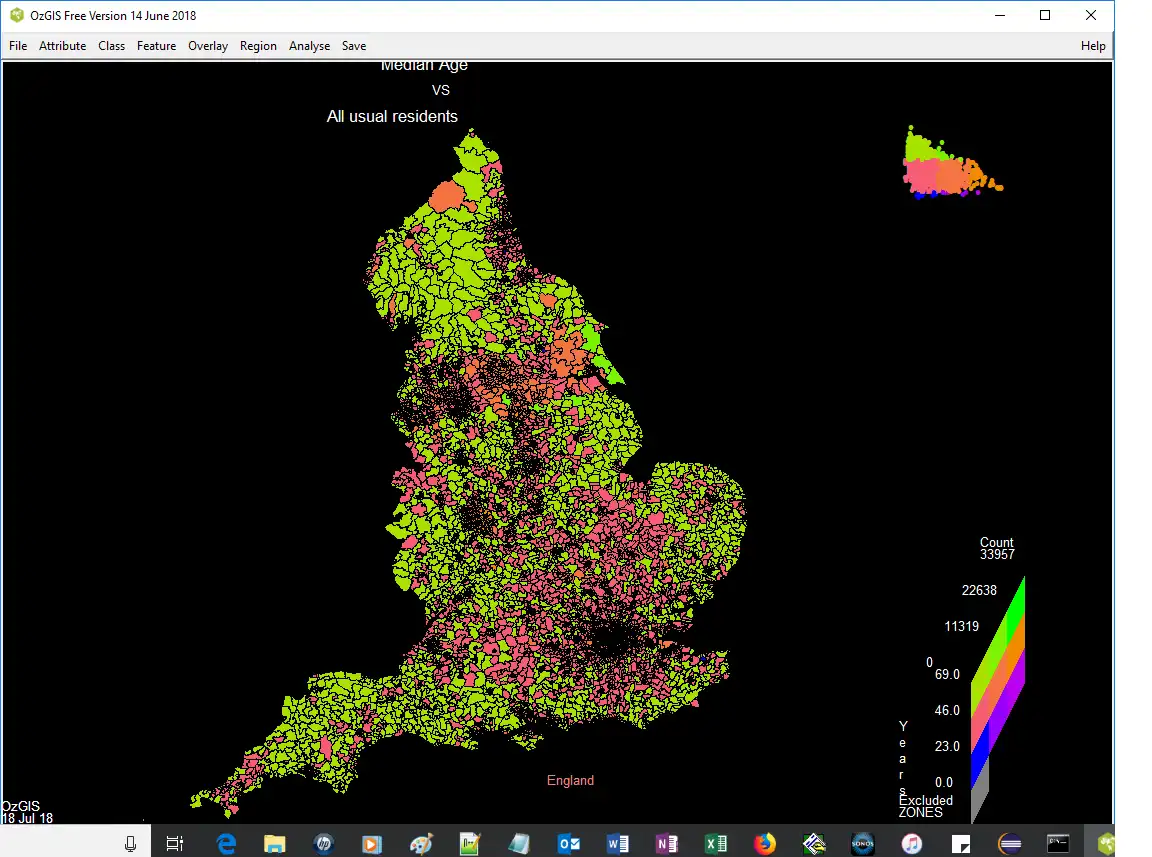Open the File menu

(x=18, y=46)
